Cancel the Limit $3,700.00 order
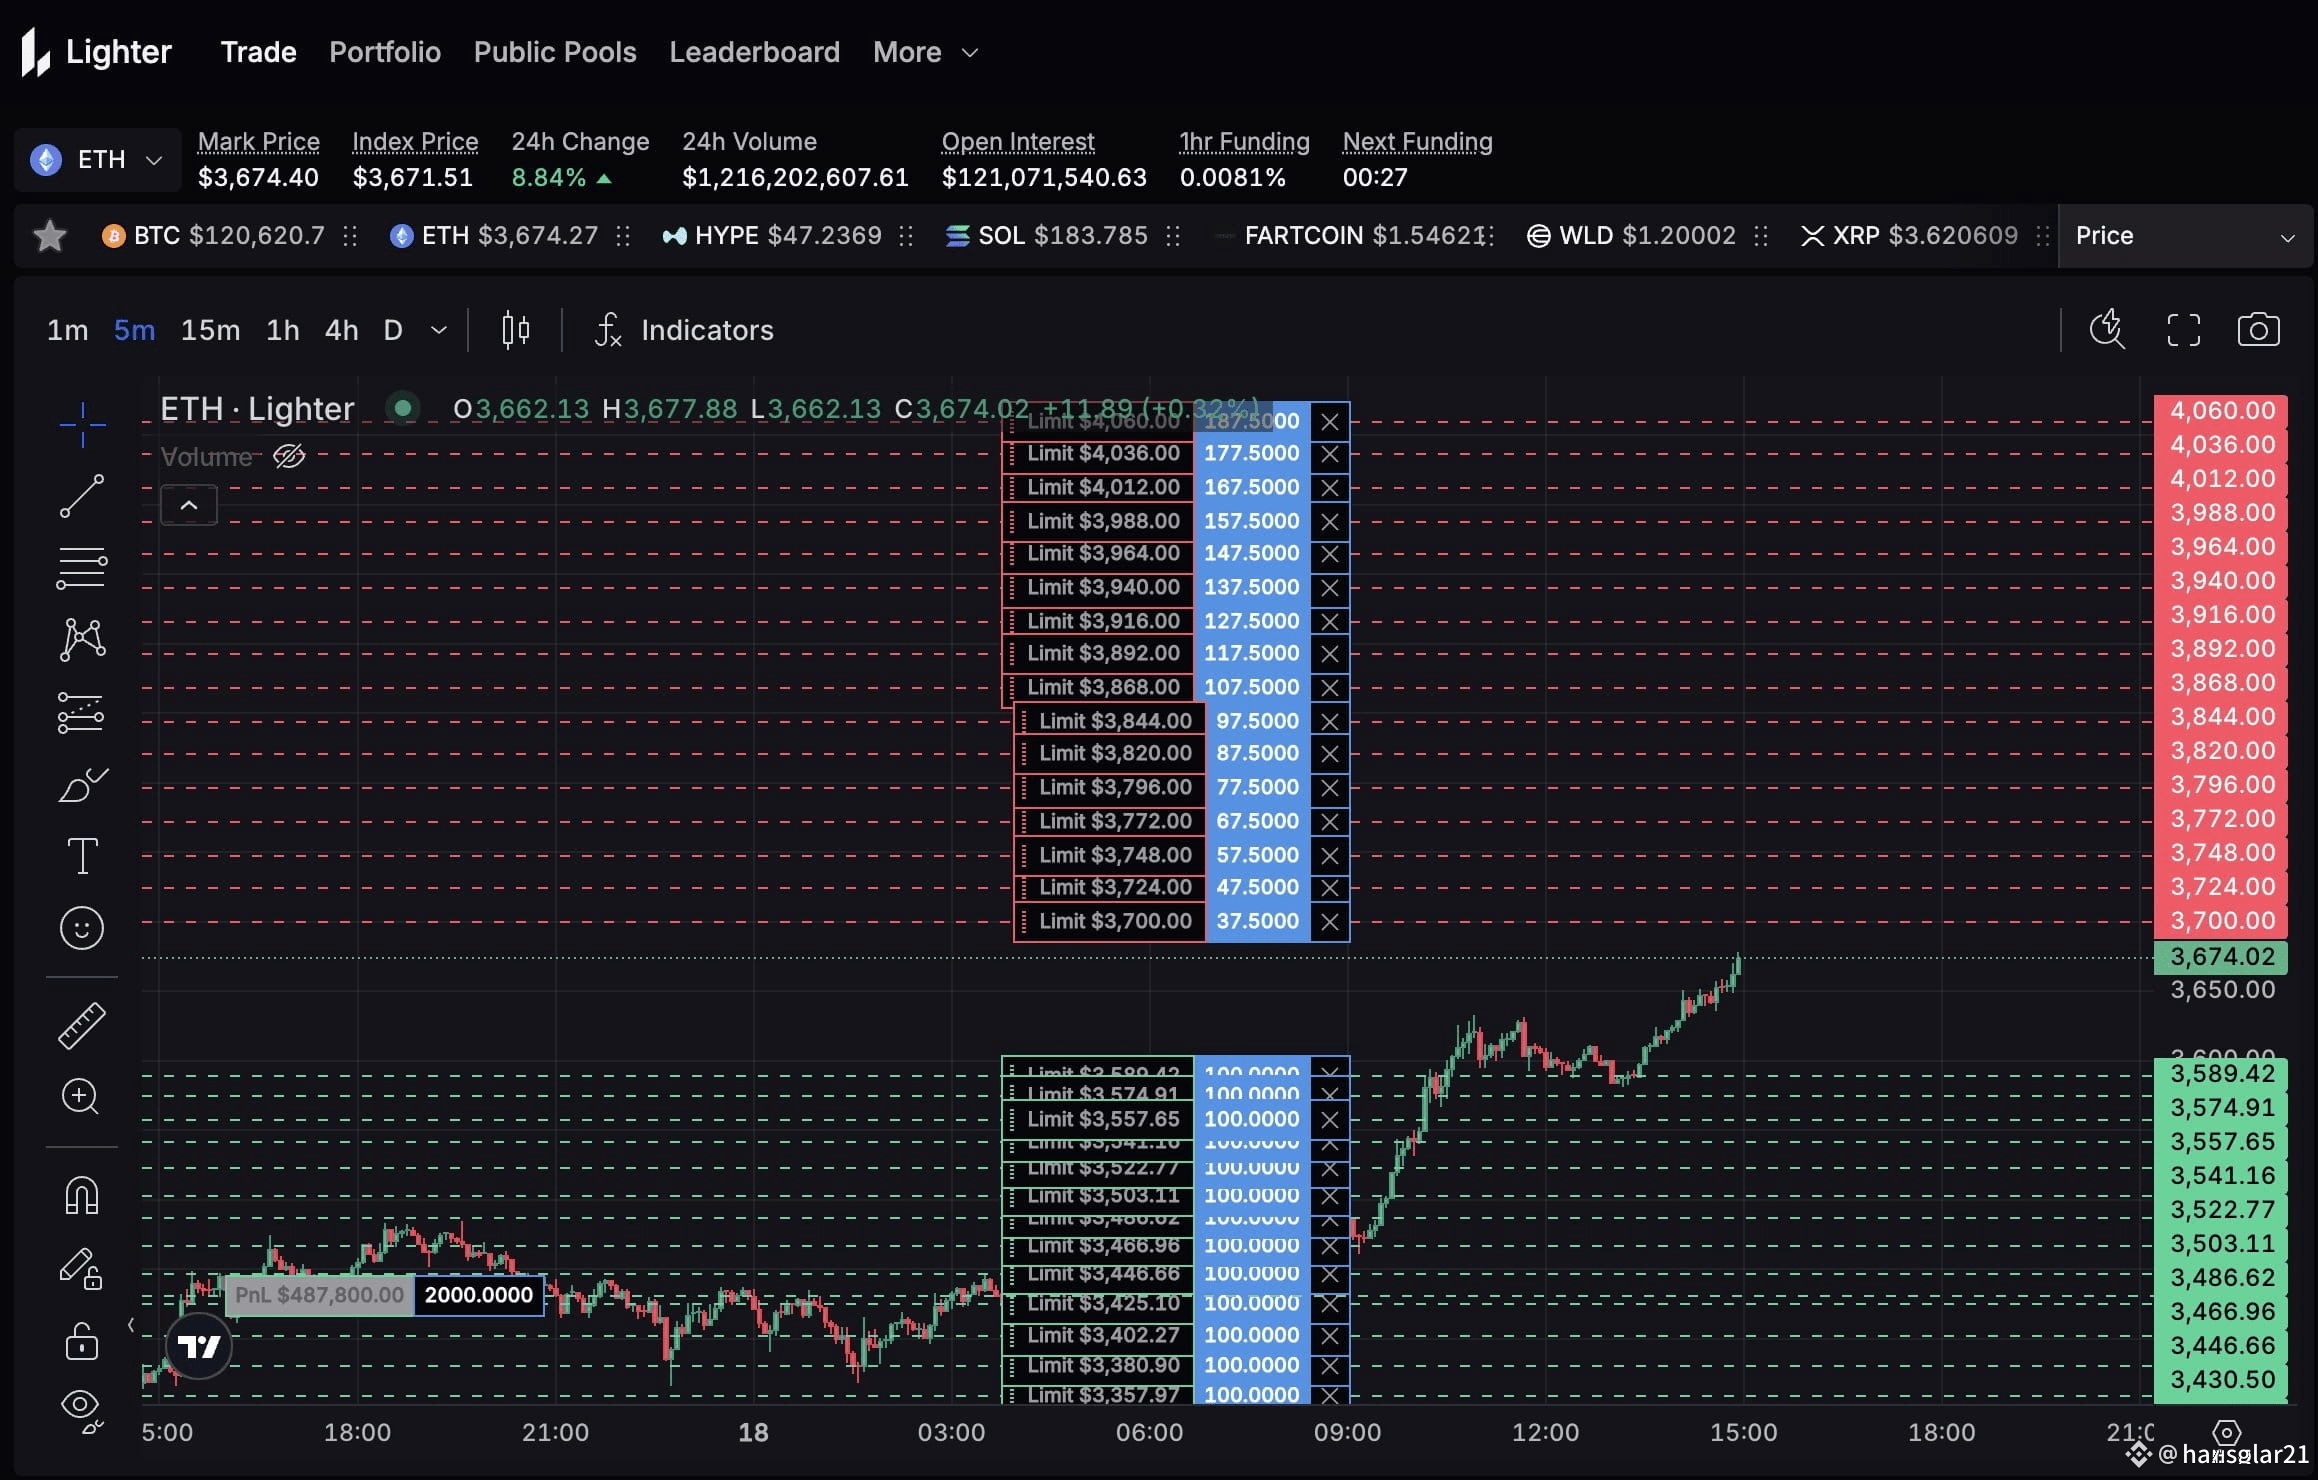 pos(1329,922)
